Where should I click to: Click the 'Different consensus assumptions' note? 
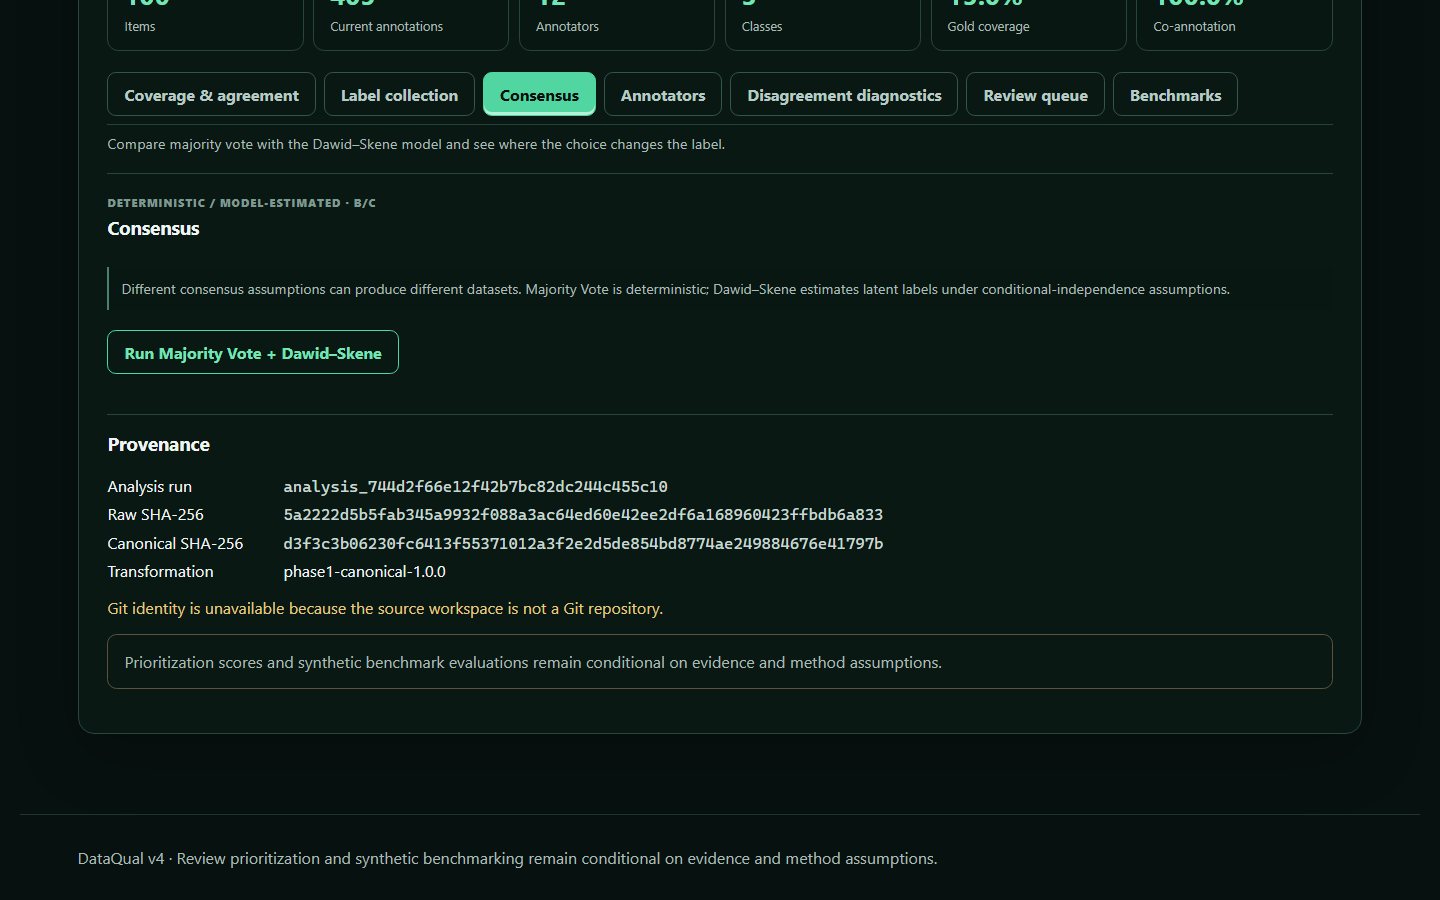[x=720, y=289]
